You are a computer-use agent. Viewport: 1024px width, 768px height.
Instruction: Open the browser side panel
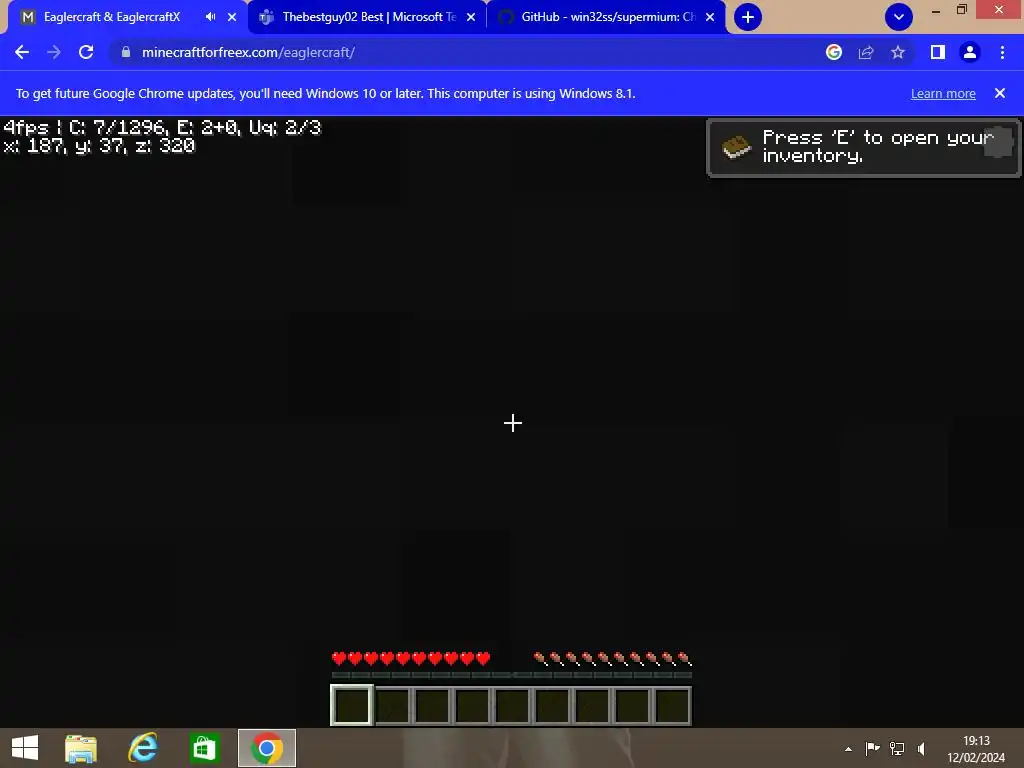(x=938, y=52)
